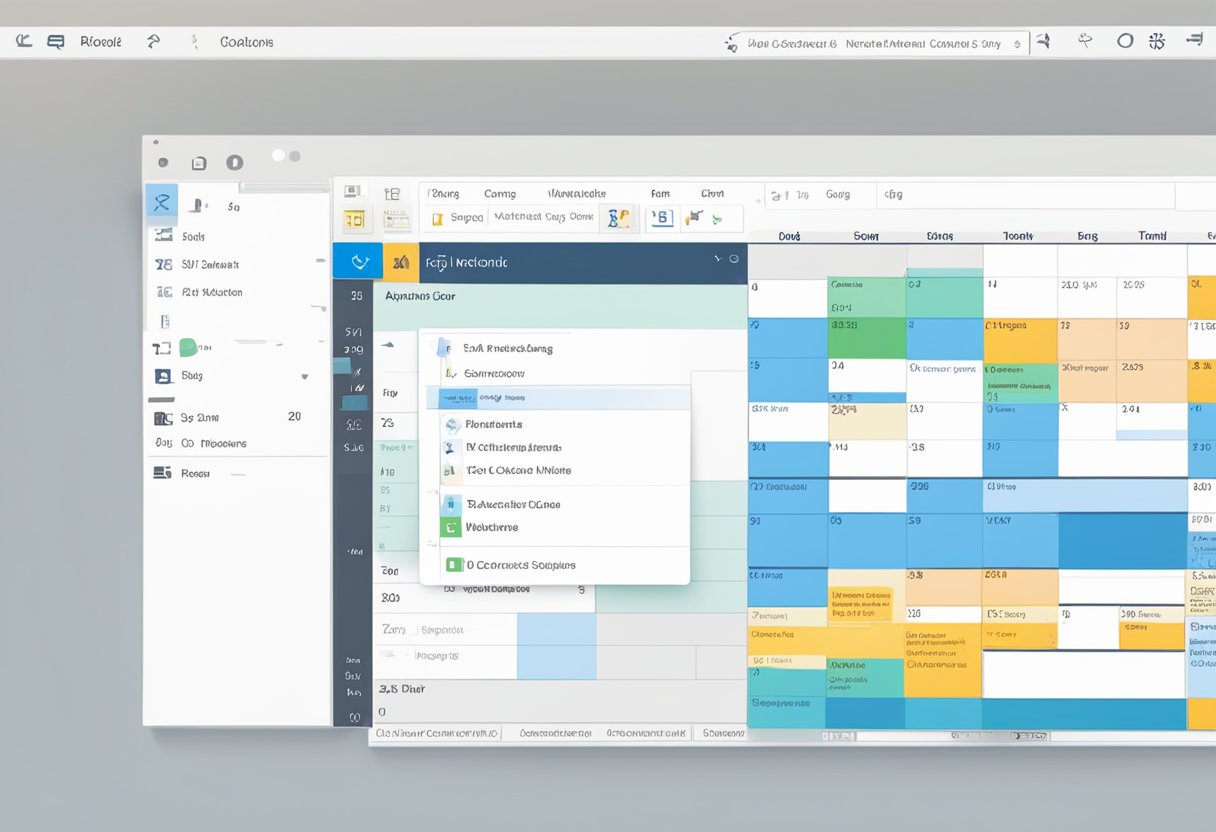Toggle the green pill switch in the sidebar
This screenshot has height=832, width=1216.
pos(188,348)
